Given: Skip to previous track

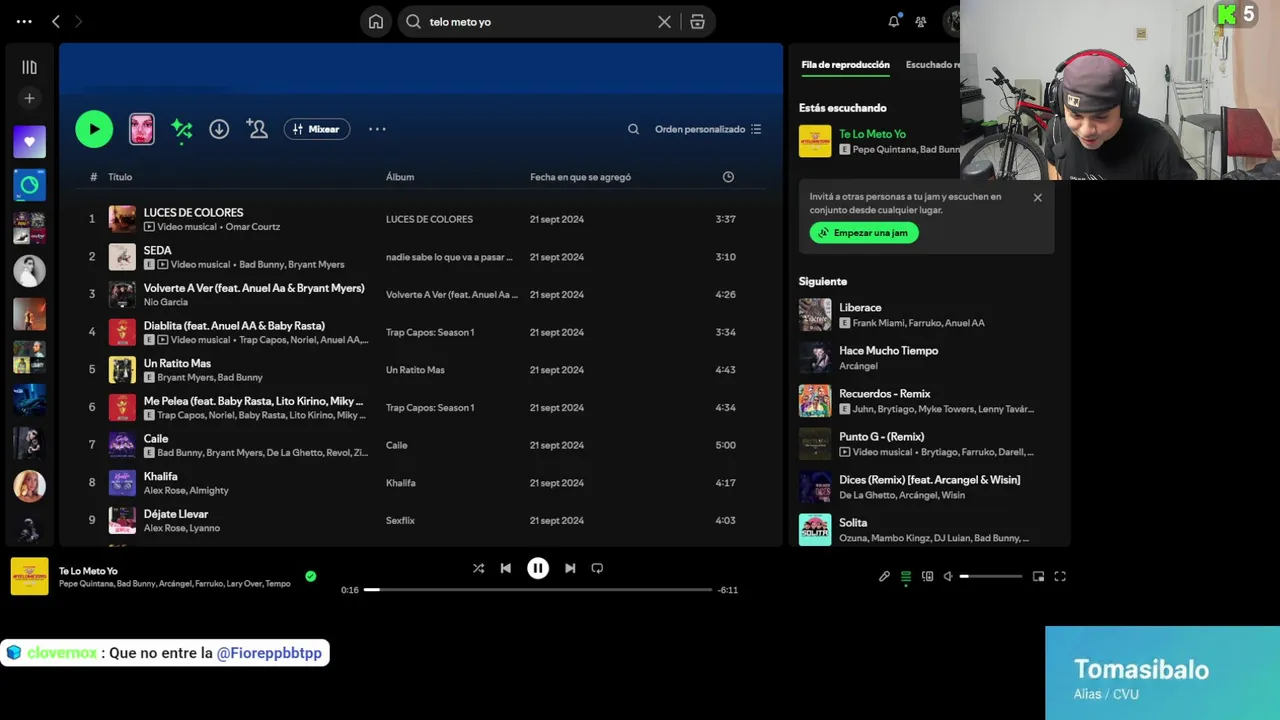Looking at the screenshot, I should tap(506, 568).
